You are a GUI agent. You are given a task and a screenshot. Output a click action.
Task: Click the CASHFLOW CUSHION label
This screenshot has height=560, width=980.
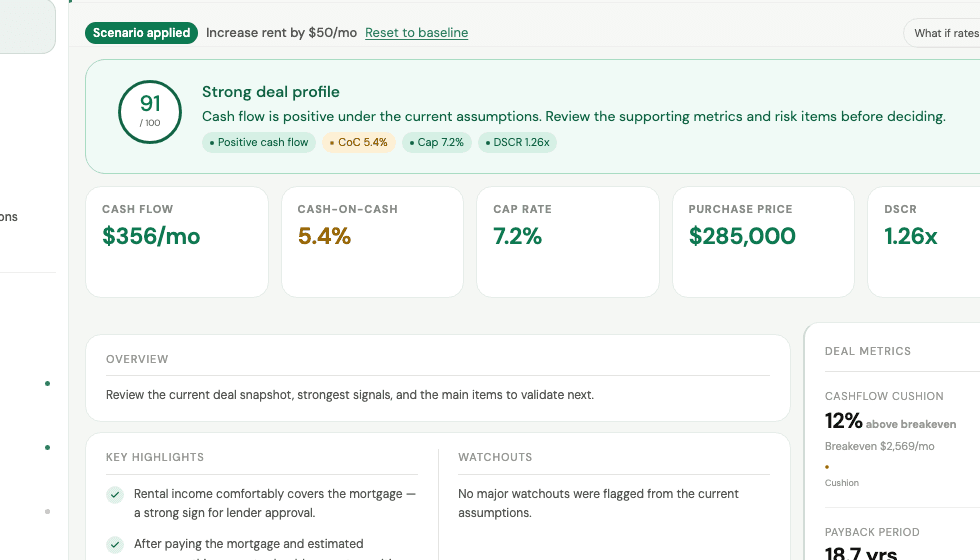(884, 396)
